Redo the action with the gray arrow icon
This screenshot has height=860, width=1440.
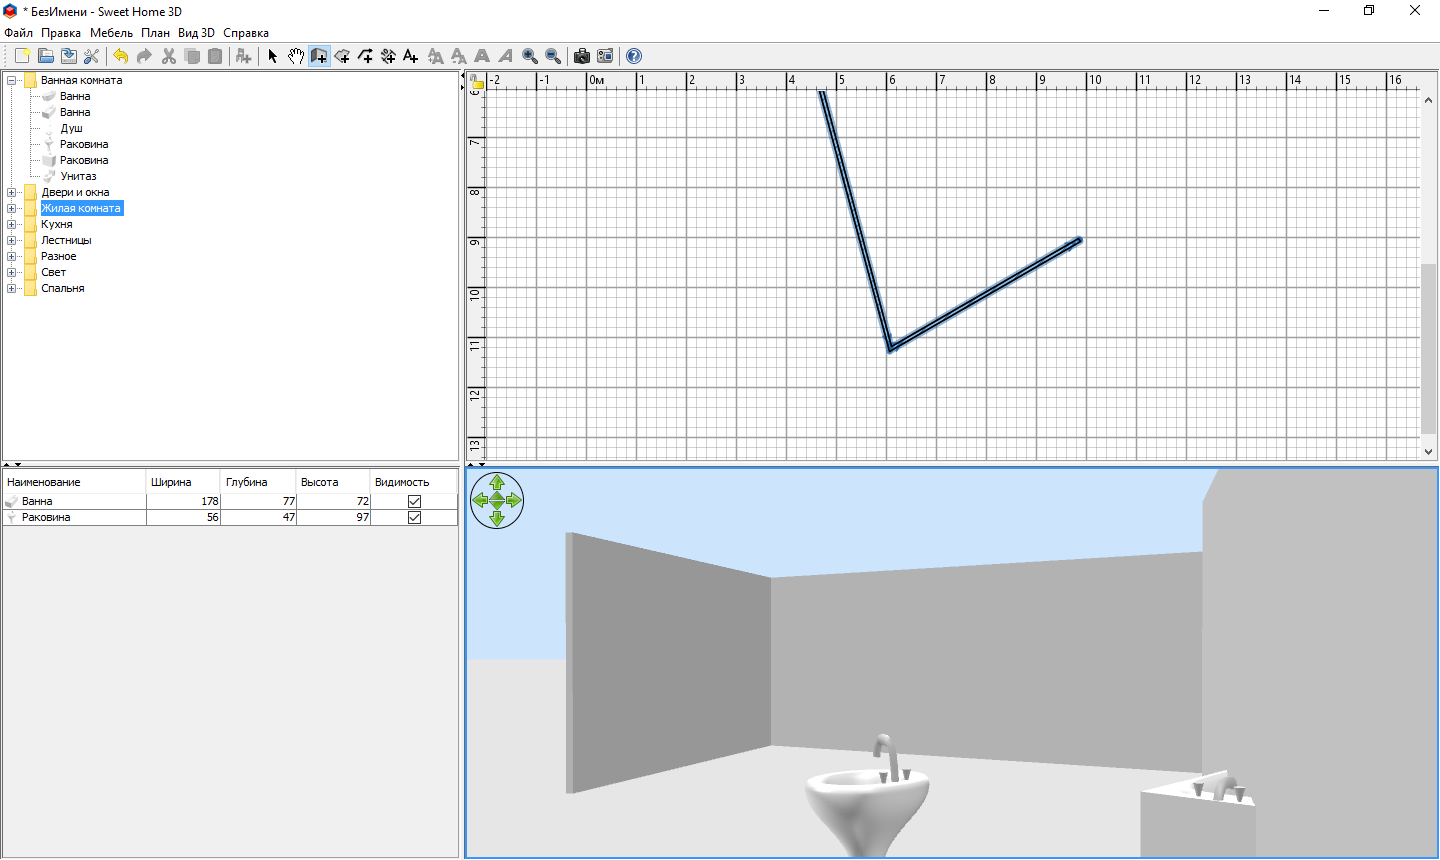pos(144,56)
